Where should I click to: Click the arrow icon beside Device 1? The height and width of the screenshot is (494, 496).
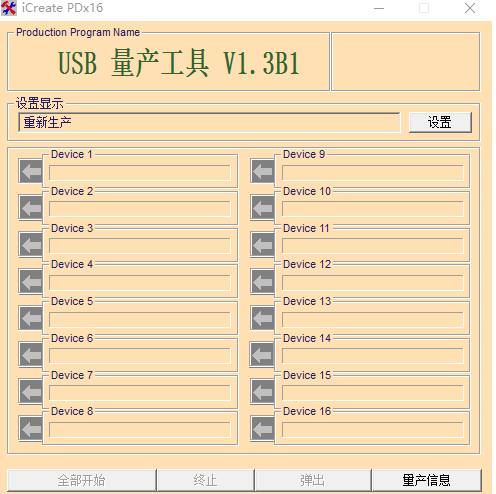pos(31,171)
